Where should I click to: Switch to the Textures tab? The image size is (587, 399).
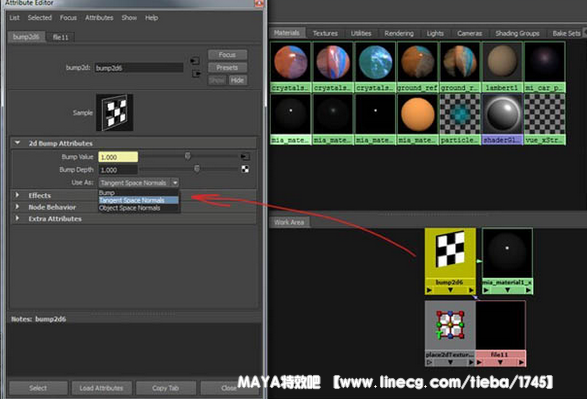point(325,33)
